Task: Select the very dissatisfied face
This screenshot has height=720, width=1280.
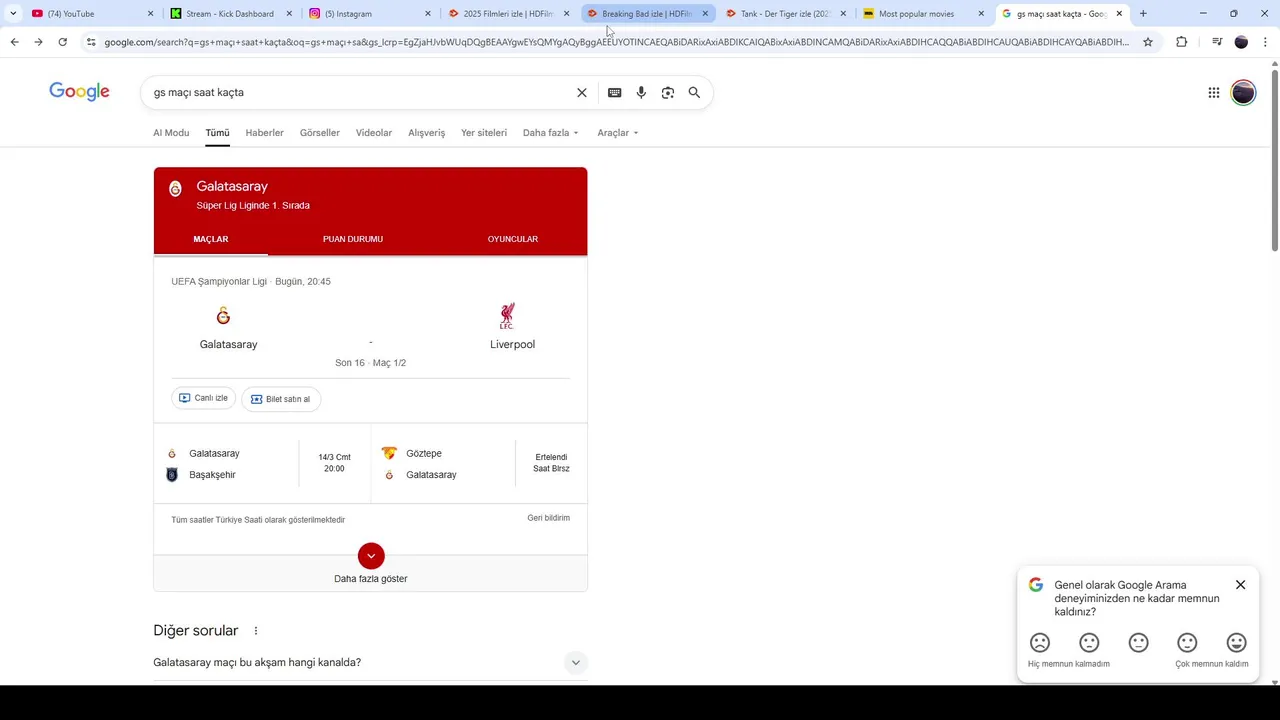Action: (1040, 643)
